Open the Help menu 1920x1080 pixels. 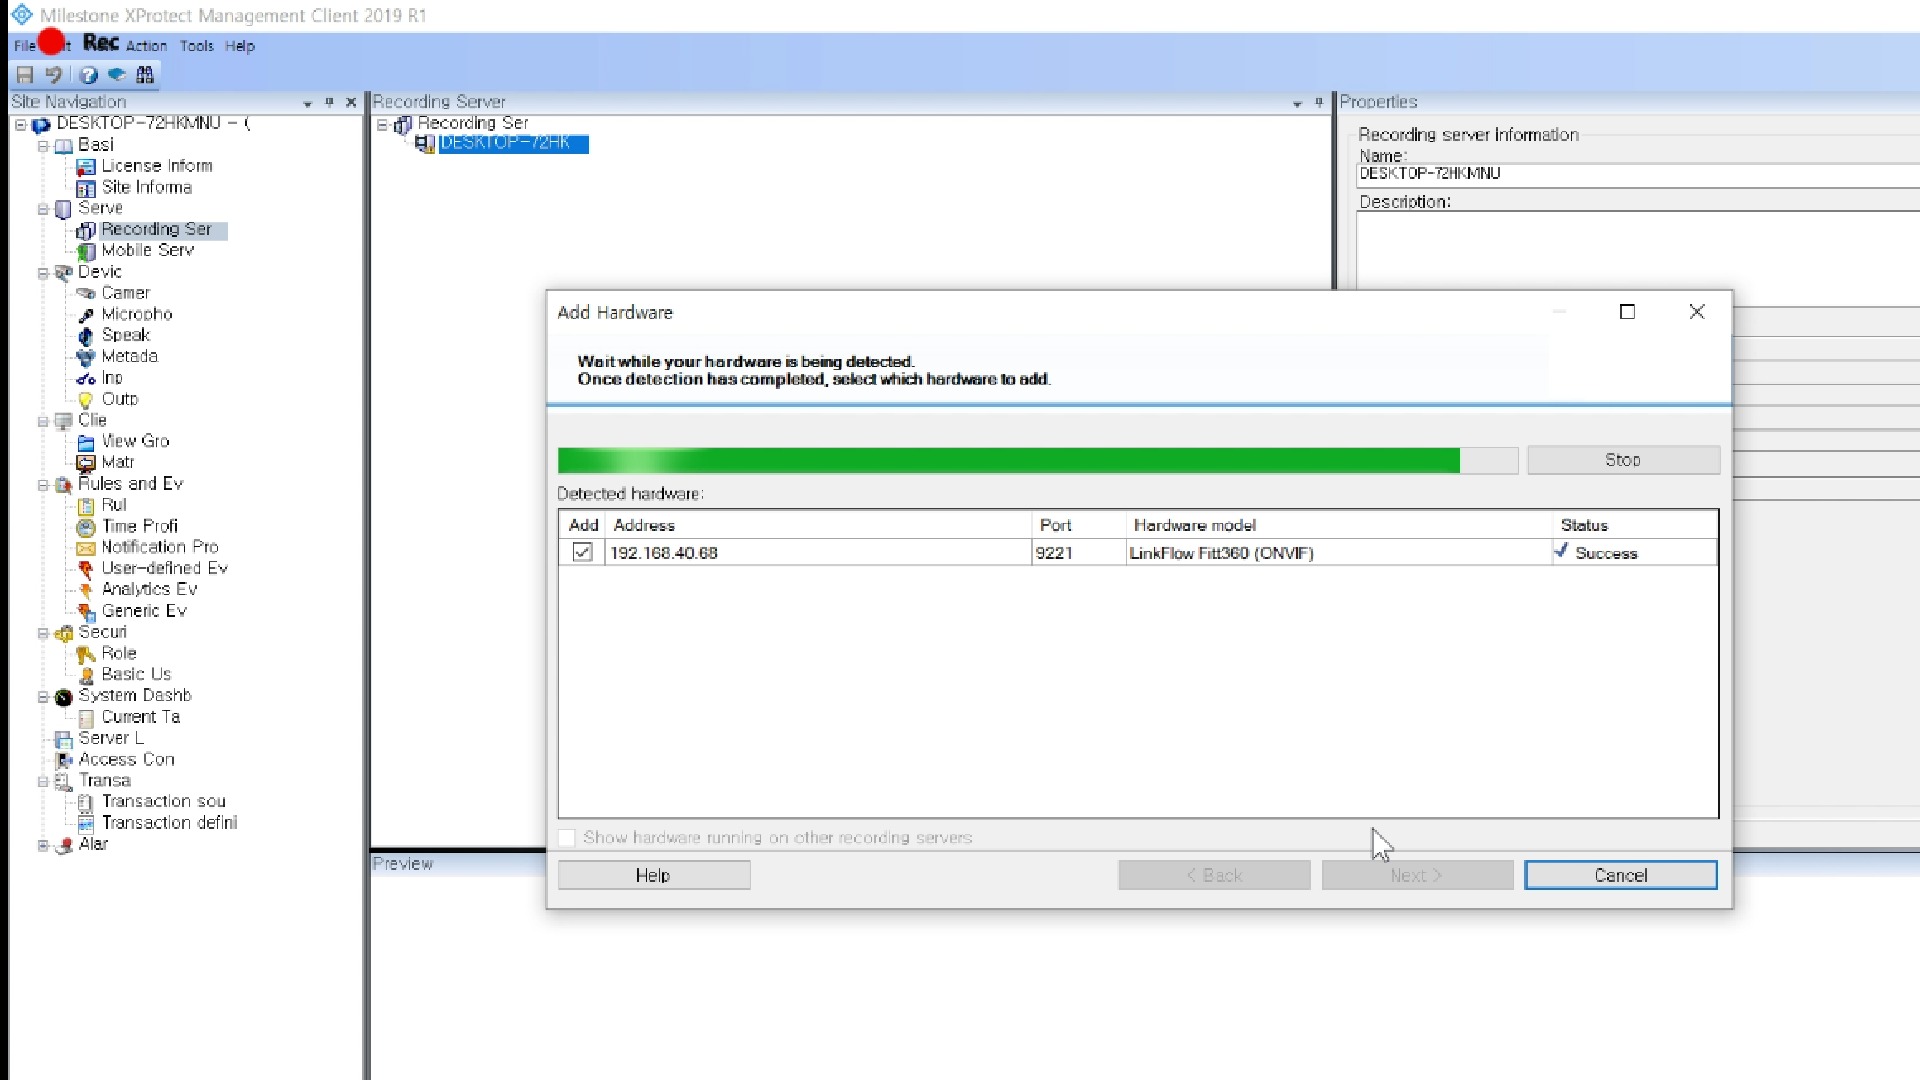[240, 46]
